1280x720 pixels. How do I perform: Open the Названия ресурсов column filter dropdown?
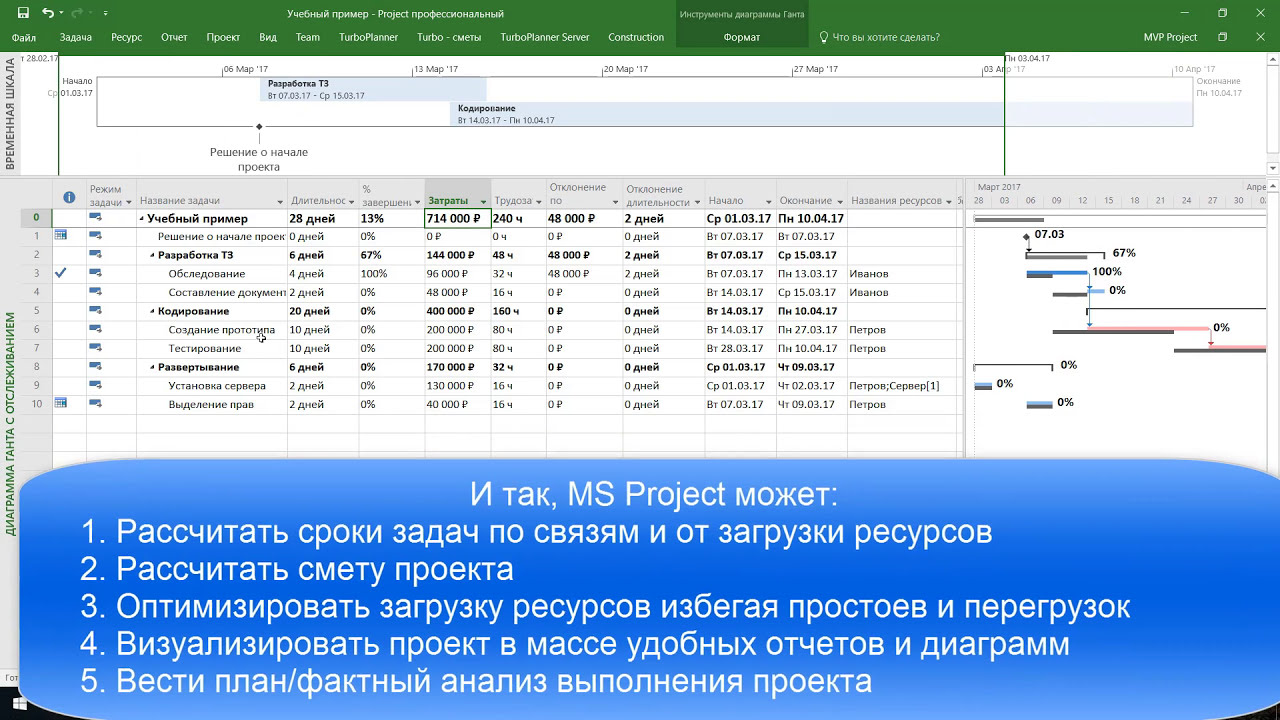coord(948,202)
